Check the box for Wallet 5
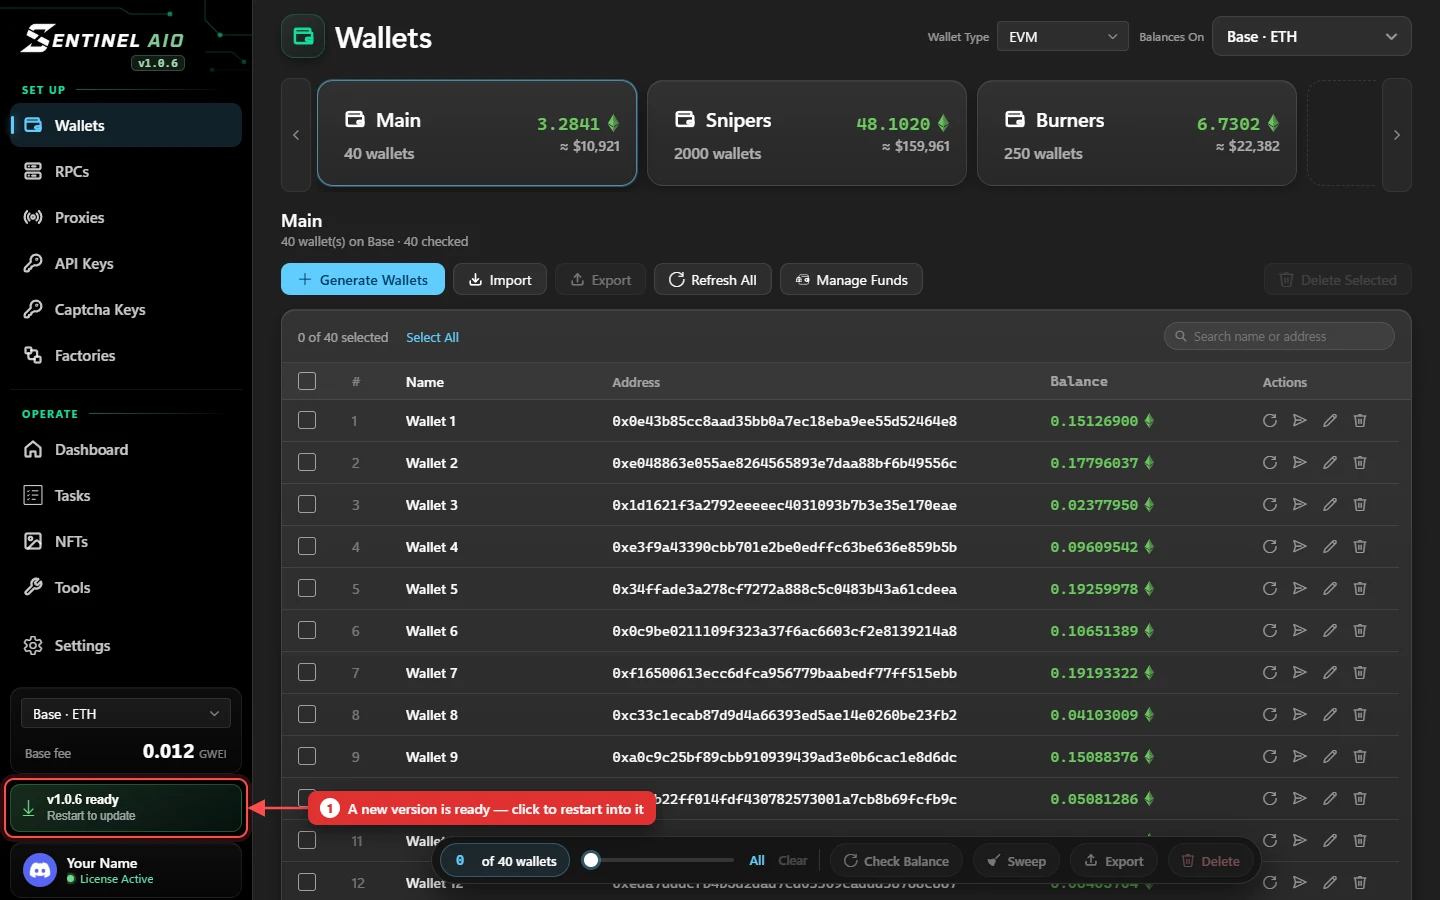Image resolution: width=1440 pixels, height=900 pixels. pyautogui.click(x=307, y=589)
